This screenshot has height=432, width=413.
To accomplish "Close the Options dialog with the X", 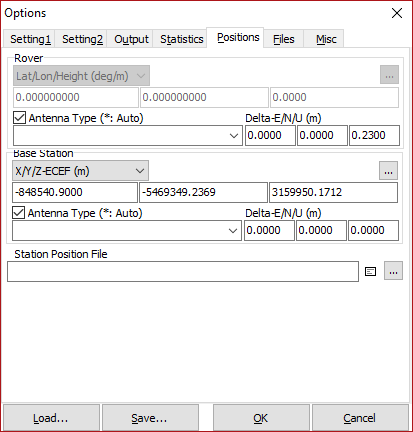I will coord(397,13).
